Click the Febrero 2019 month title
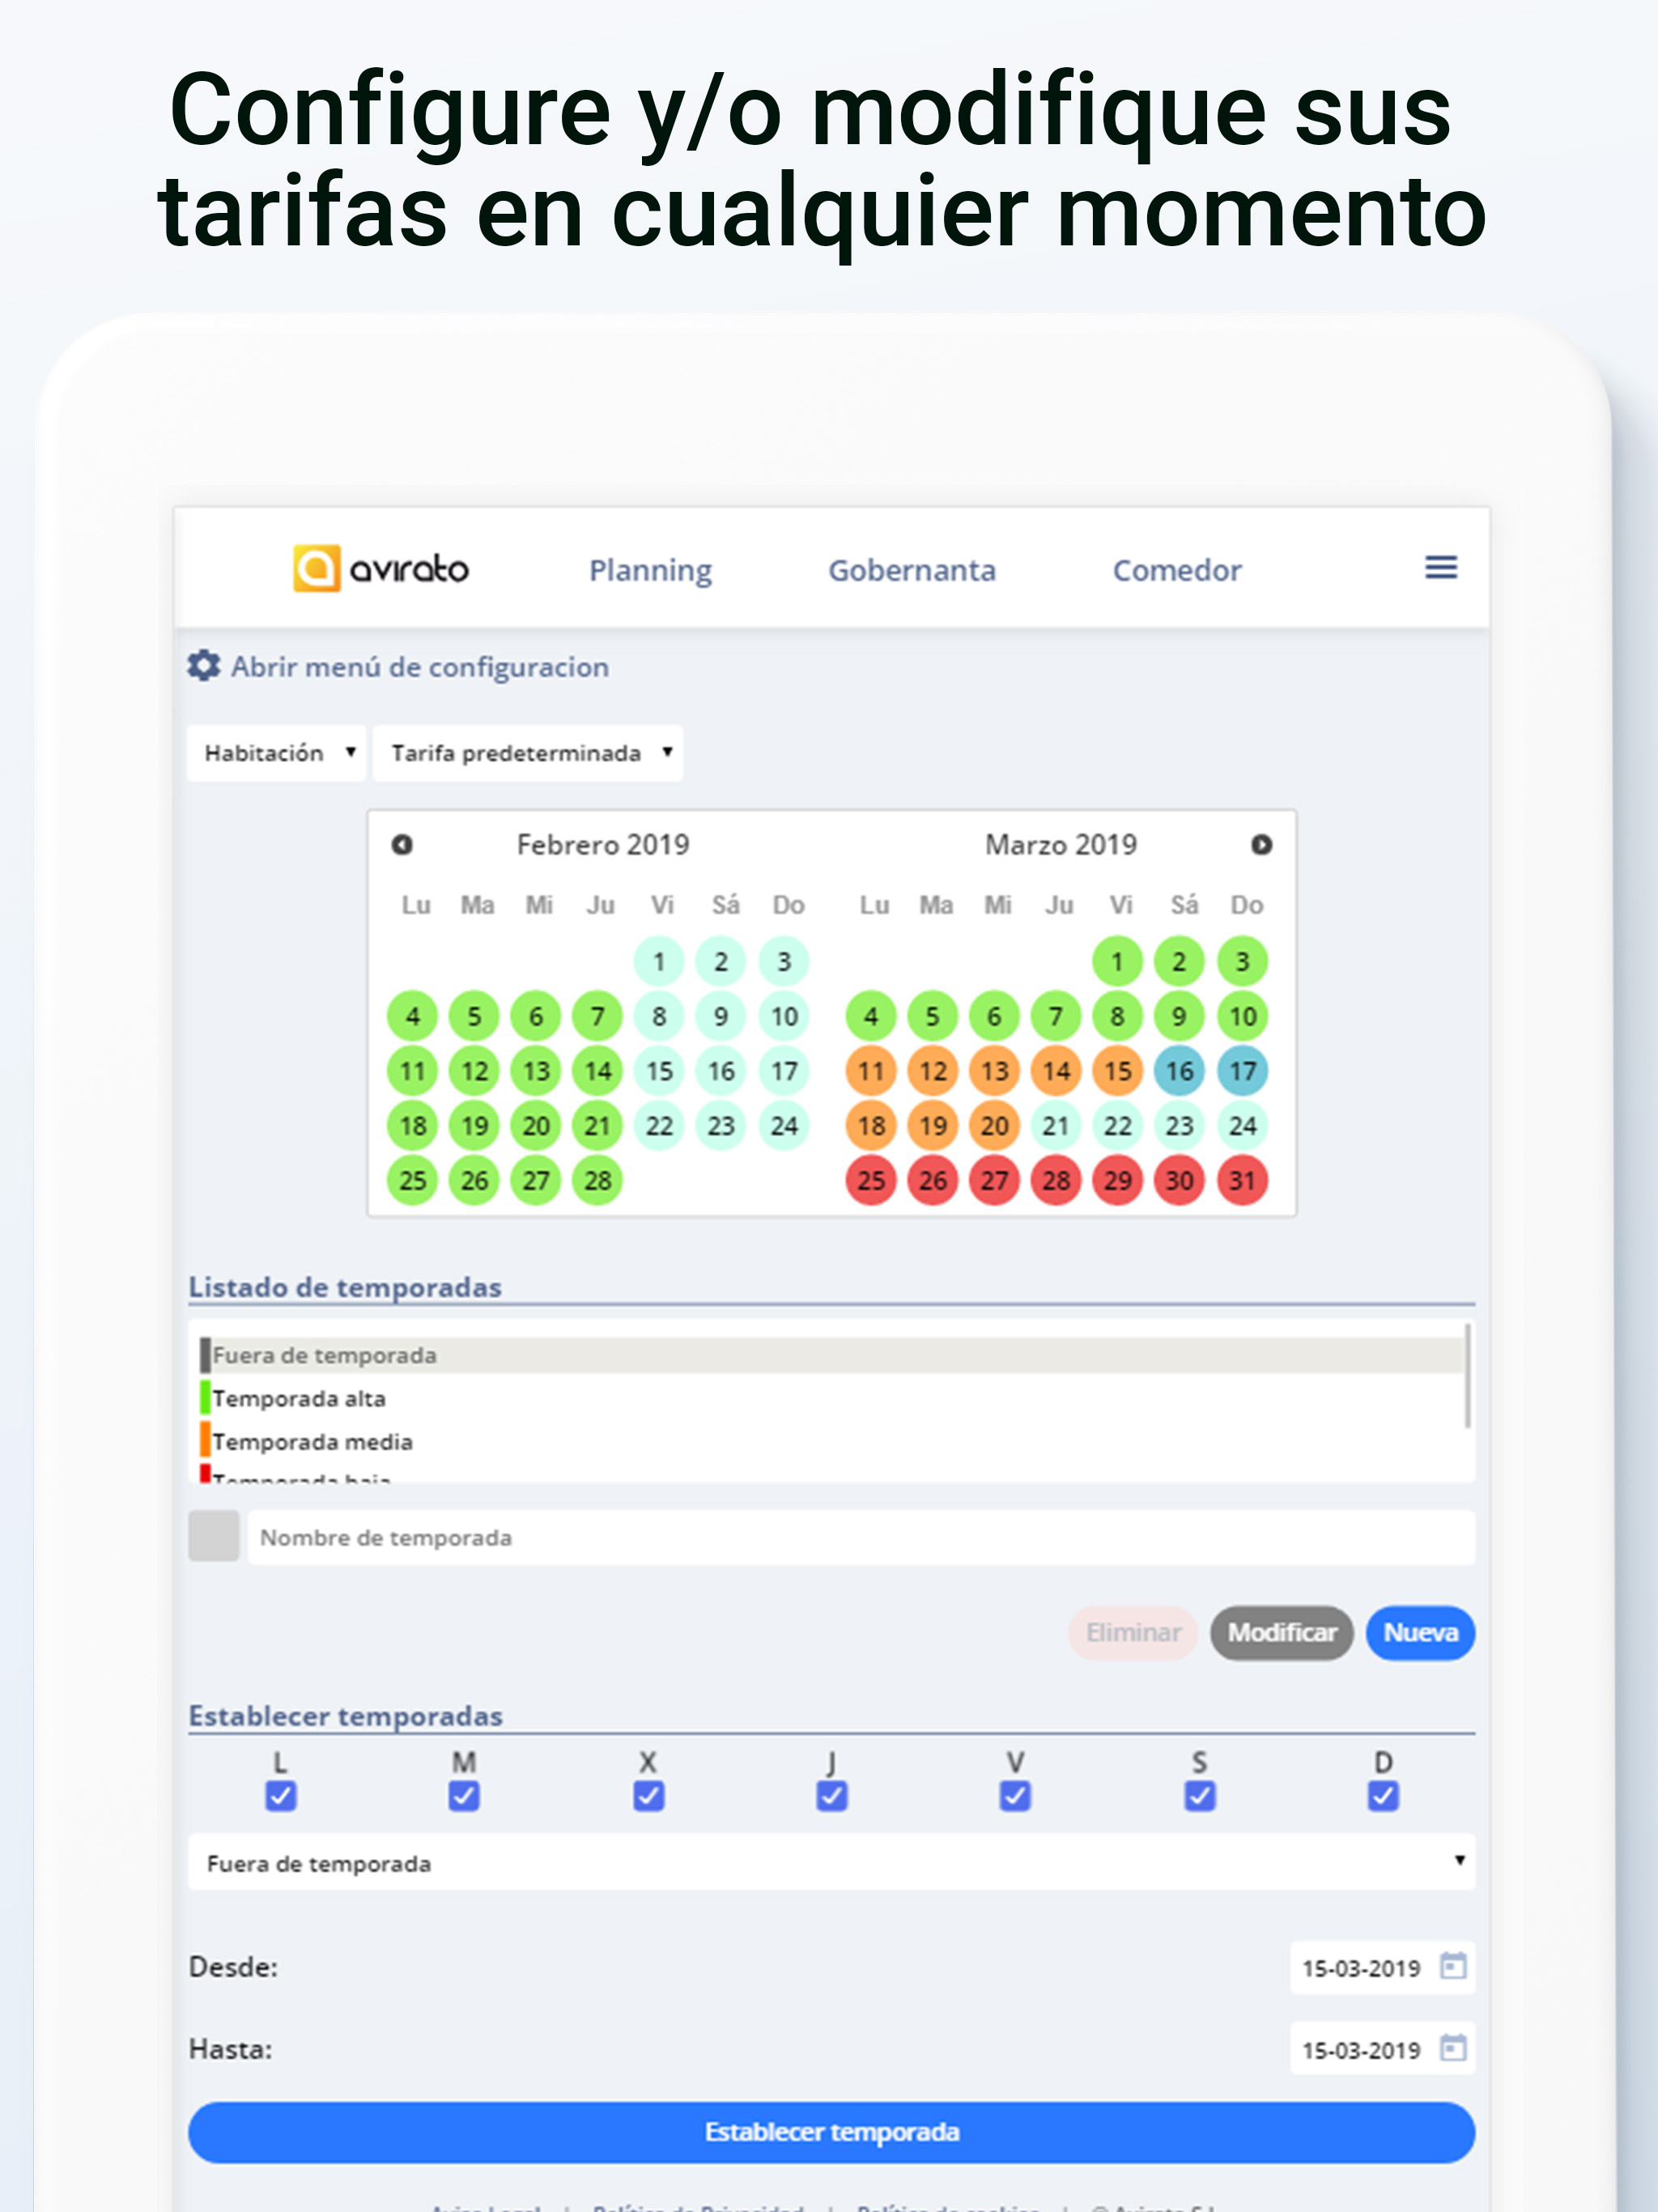The height and width of the screenshot is (2212, 1658). pos(603,845)
